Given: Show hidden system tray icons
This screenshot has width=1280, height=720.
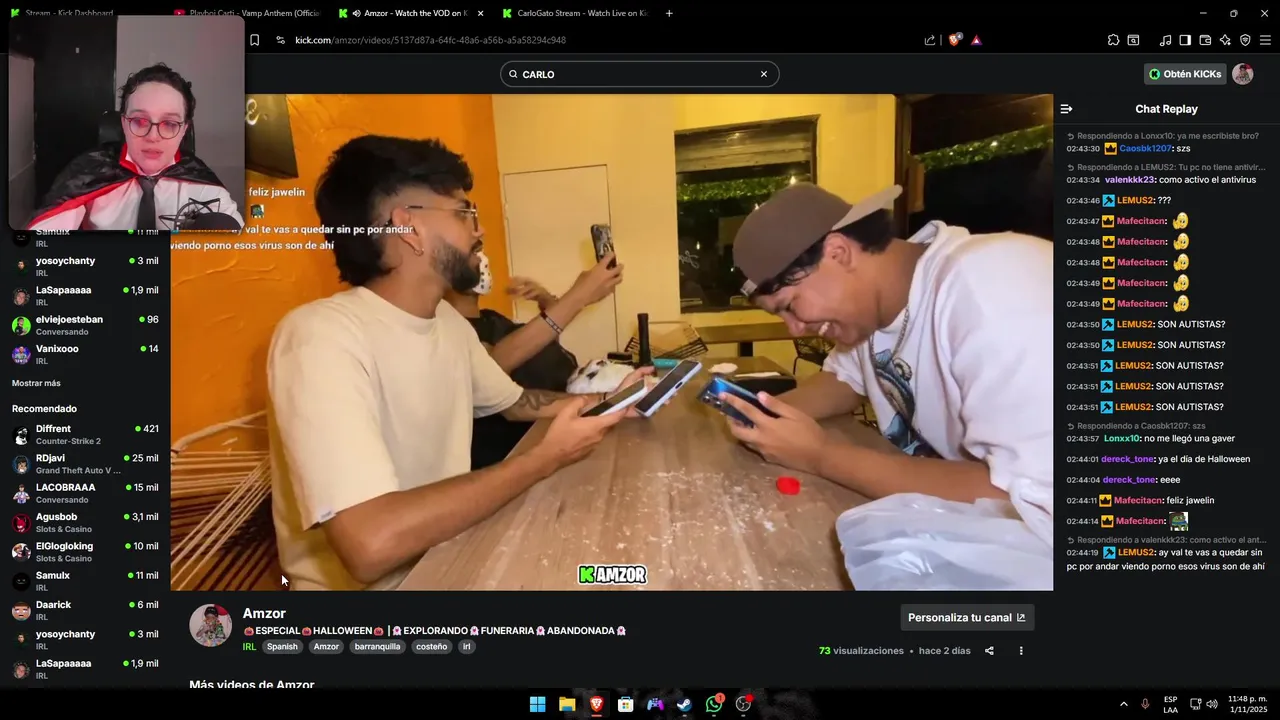Looking at the screenshot, I should 1123,704.
